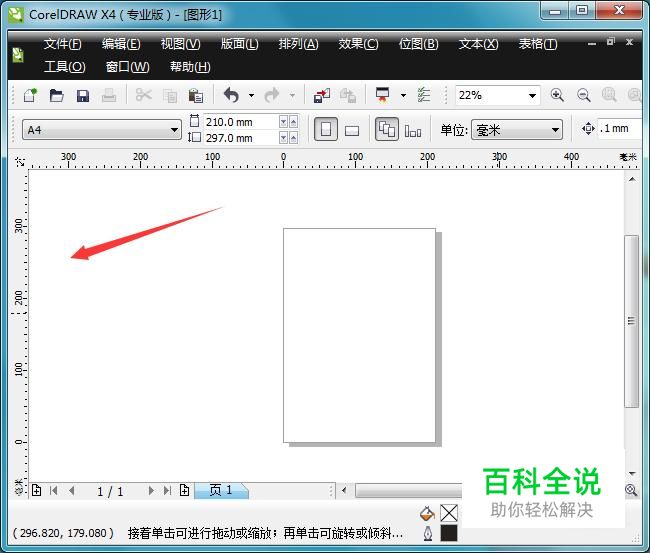Click the fill bucket icon in status bar

[427, 514]
